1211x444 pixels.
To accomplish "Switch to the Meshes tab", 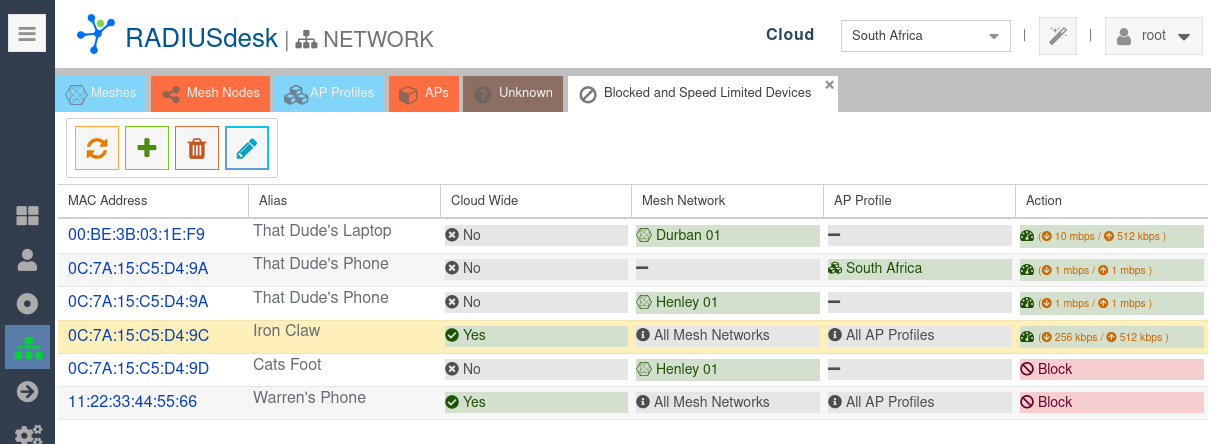I will pos(102,93).
